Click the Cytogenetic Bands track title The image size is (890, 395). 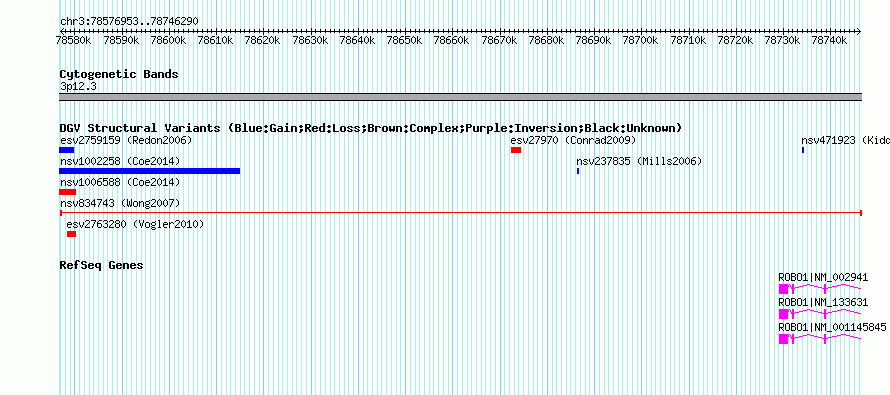pyautogui.click(x=119, y=74)
